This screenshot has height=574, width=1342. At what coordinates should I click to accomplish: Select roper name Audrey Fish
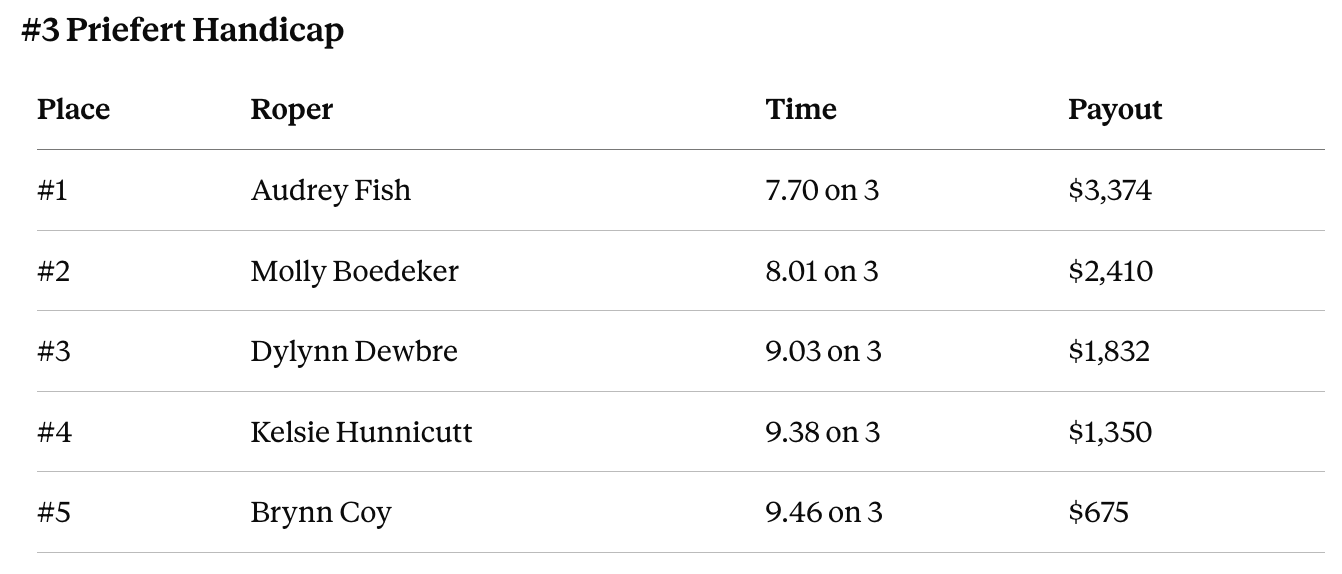pos(331,190)
